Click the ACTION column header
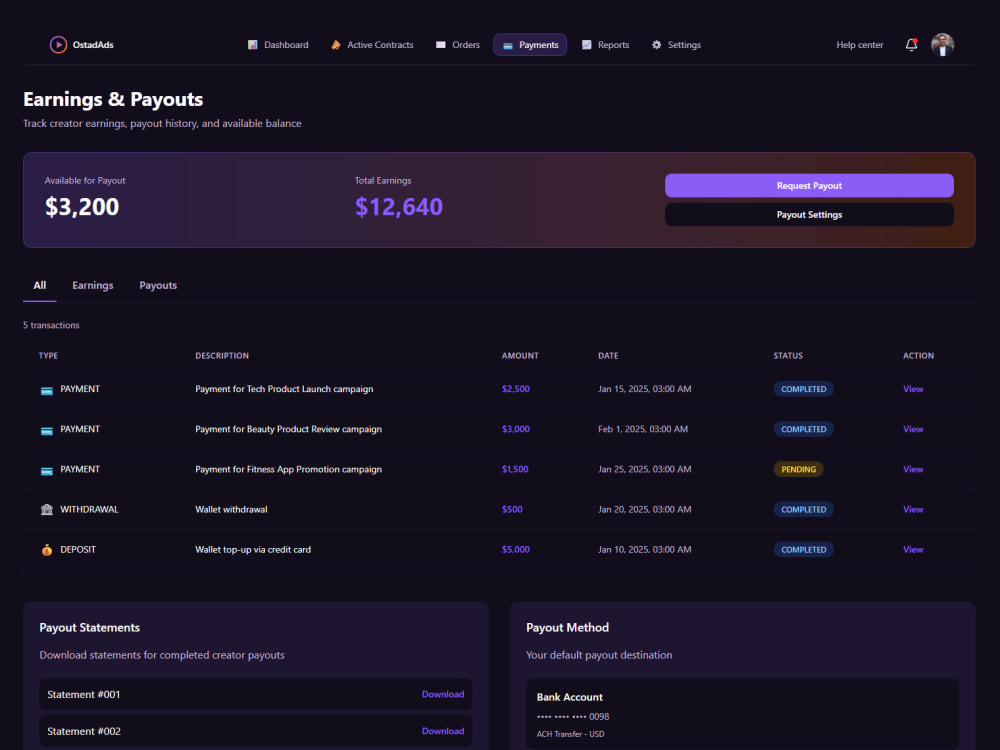The height and width of the screenshot is (750, 1000). 918,356
